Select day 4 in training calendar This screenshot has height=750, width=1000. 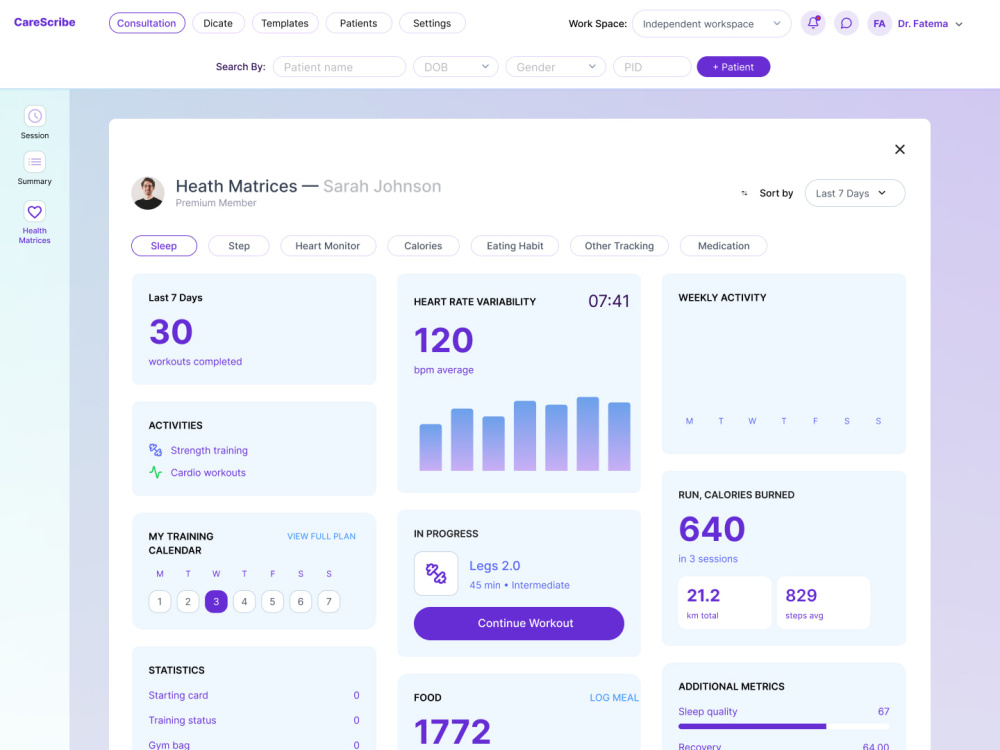244,601
